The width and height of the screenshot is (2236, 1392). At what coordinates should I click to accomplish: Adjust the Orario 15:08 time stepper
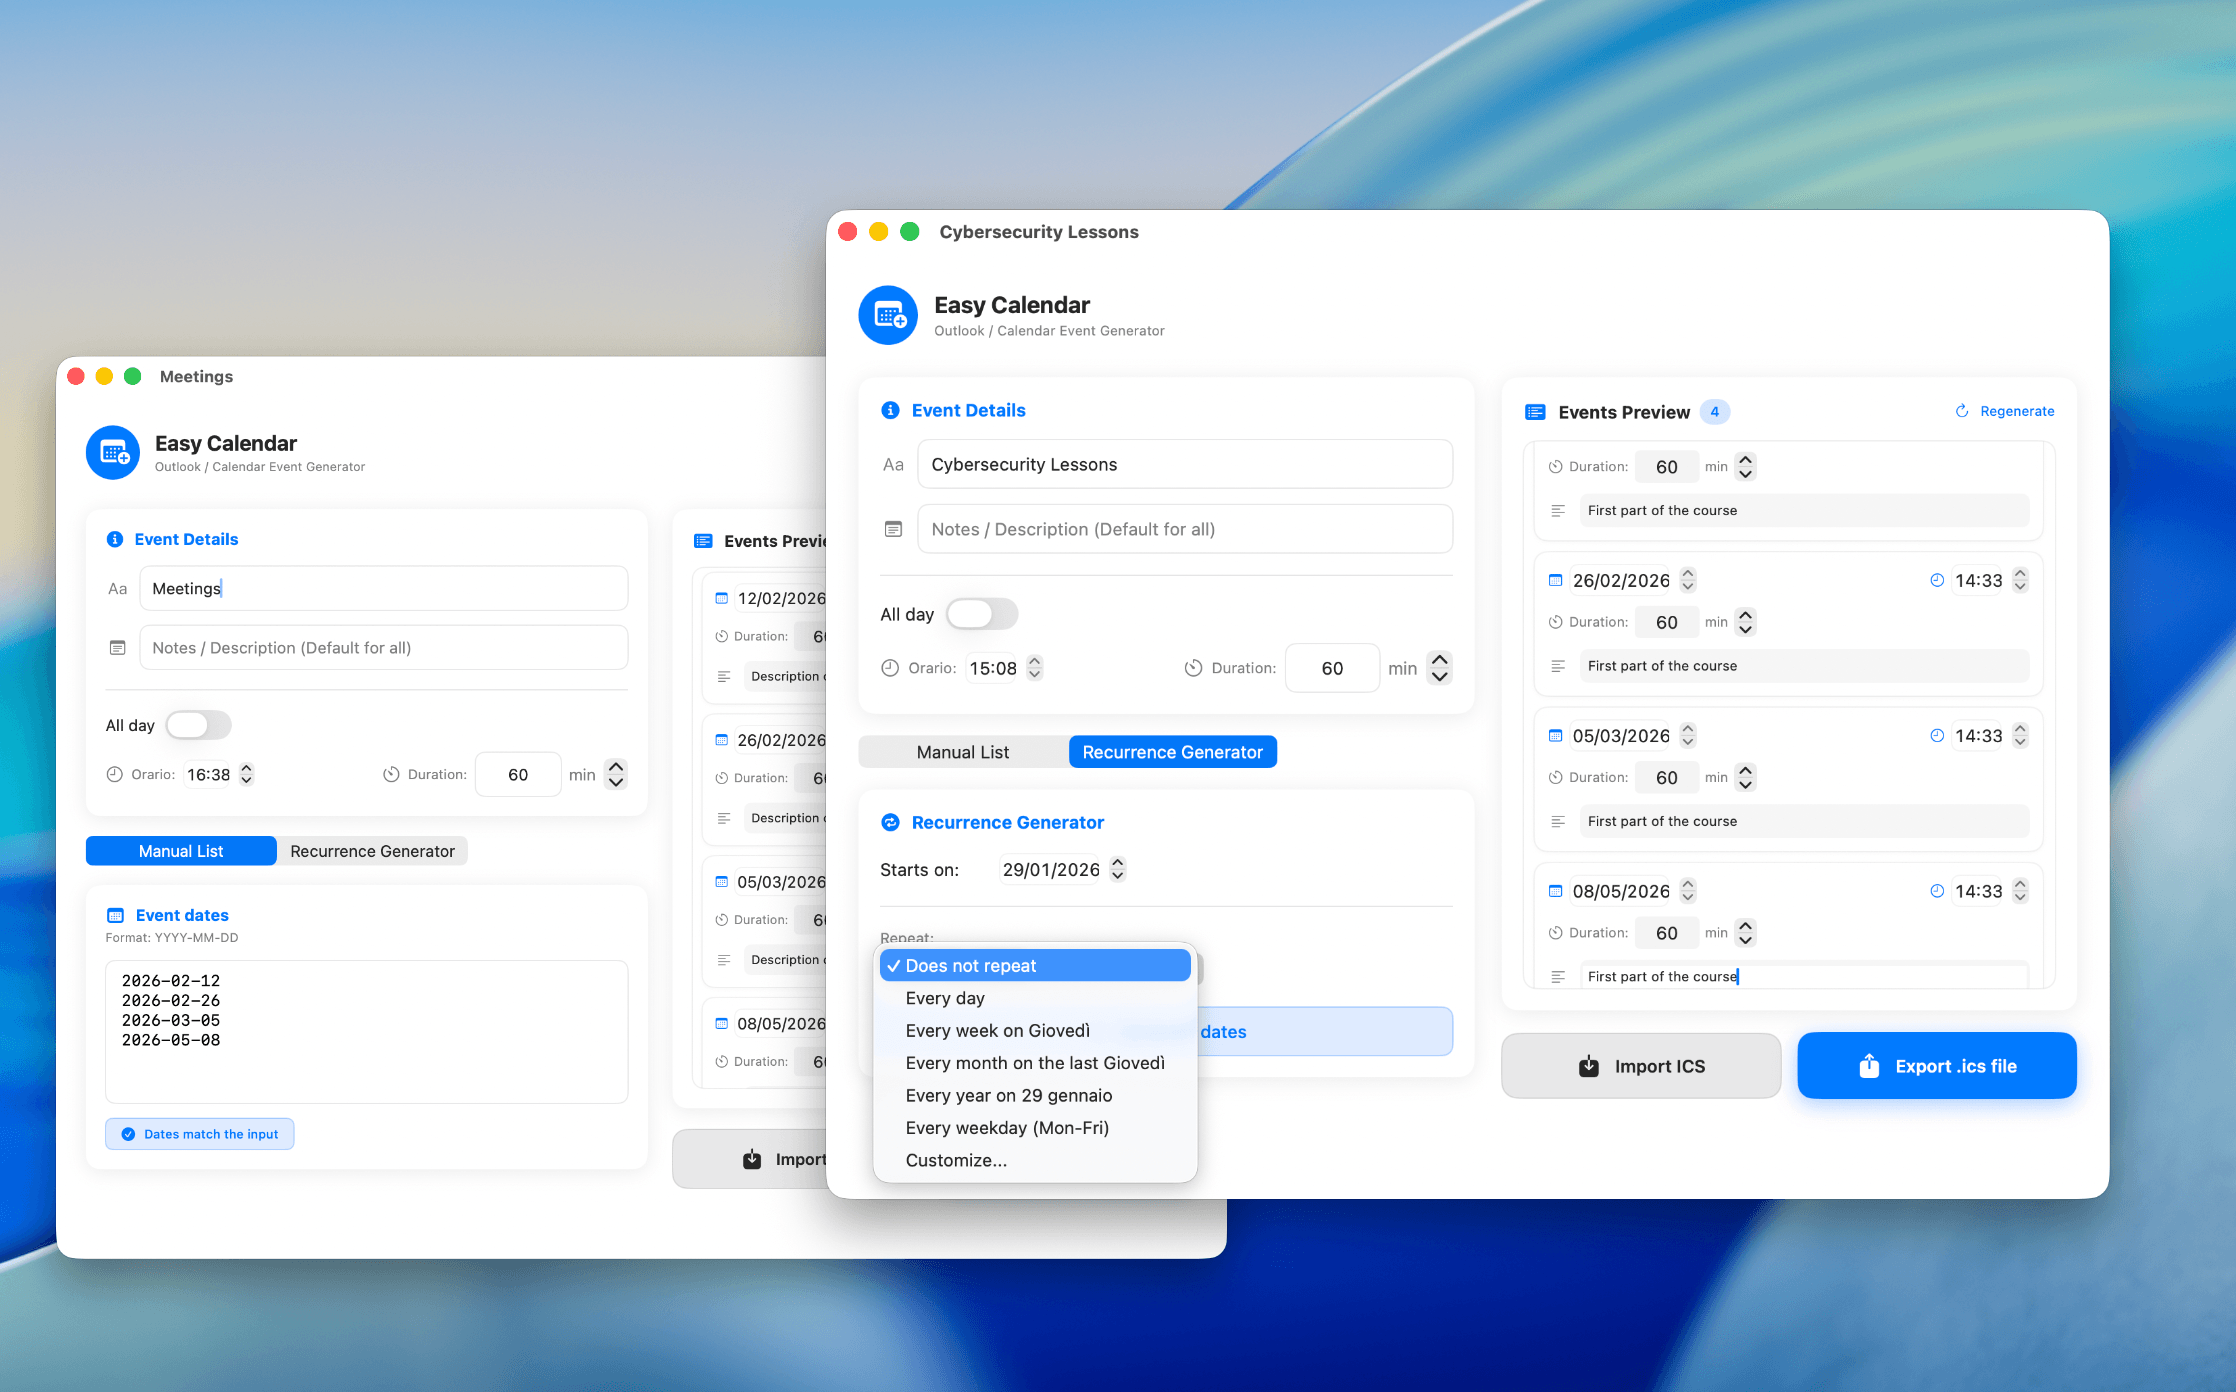click(1035, 668)
